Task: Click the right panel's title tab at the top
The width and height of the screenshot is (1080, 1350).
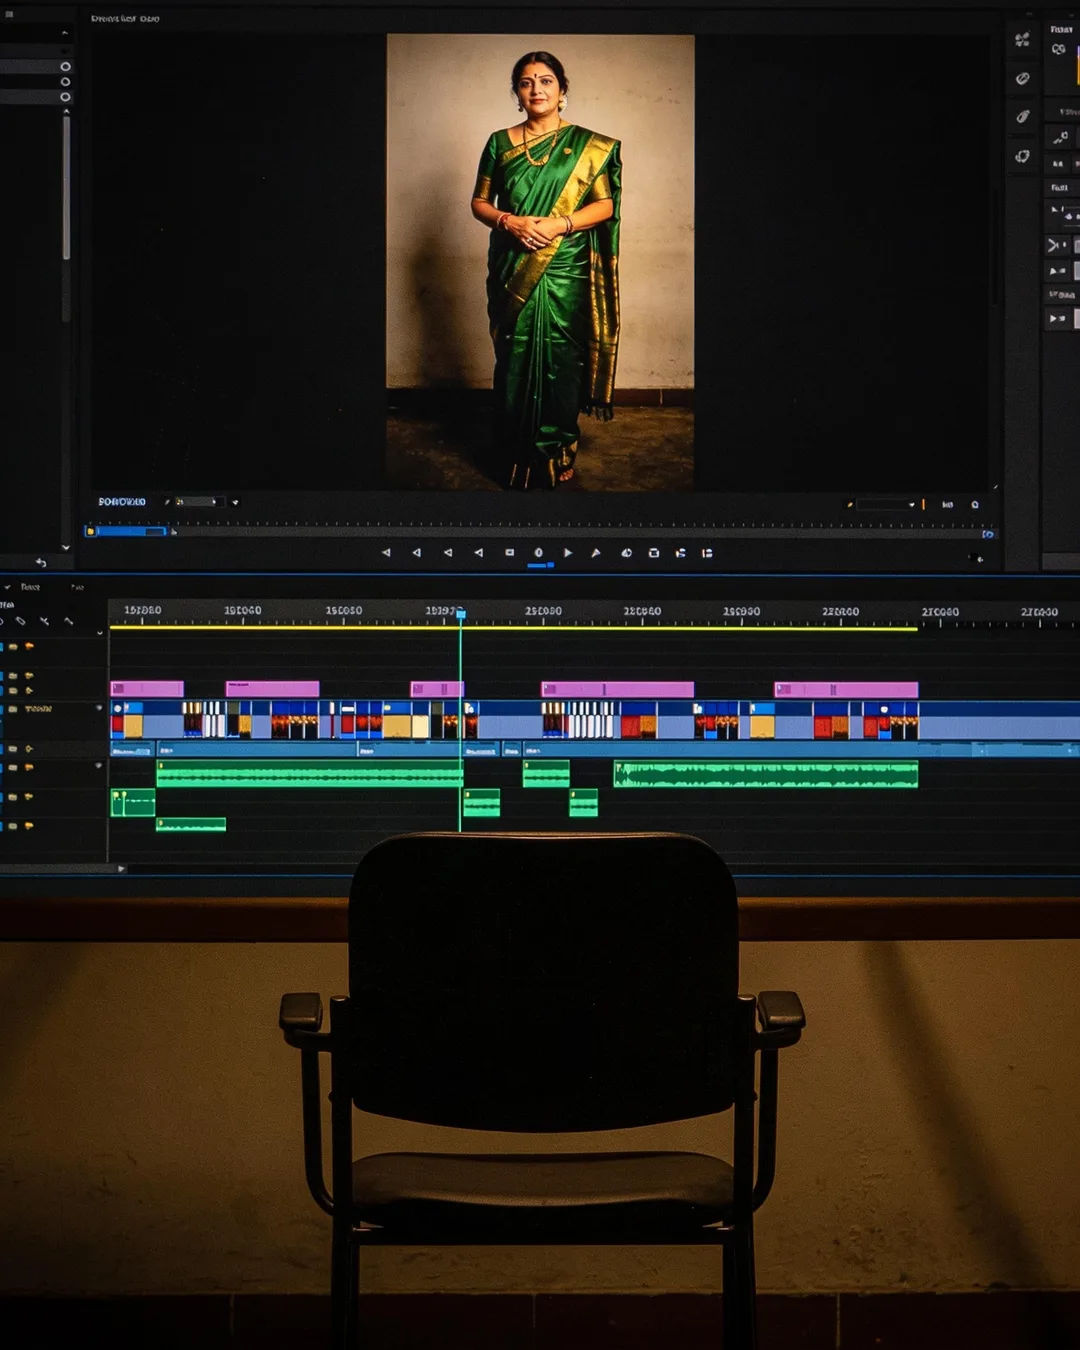Action: click(1062, 29)
